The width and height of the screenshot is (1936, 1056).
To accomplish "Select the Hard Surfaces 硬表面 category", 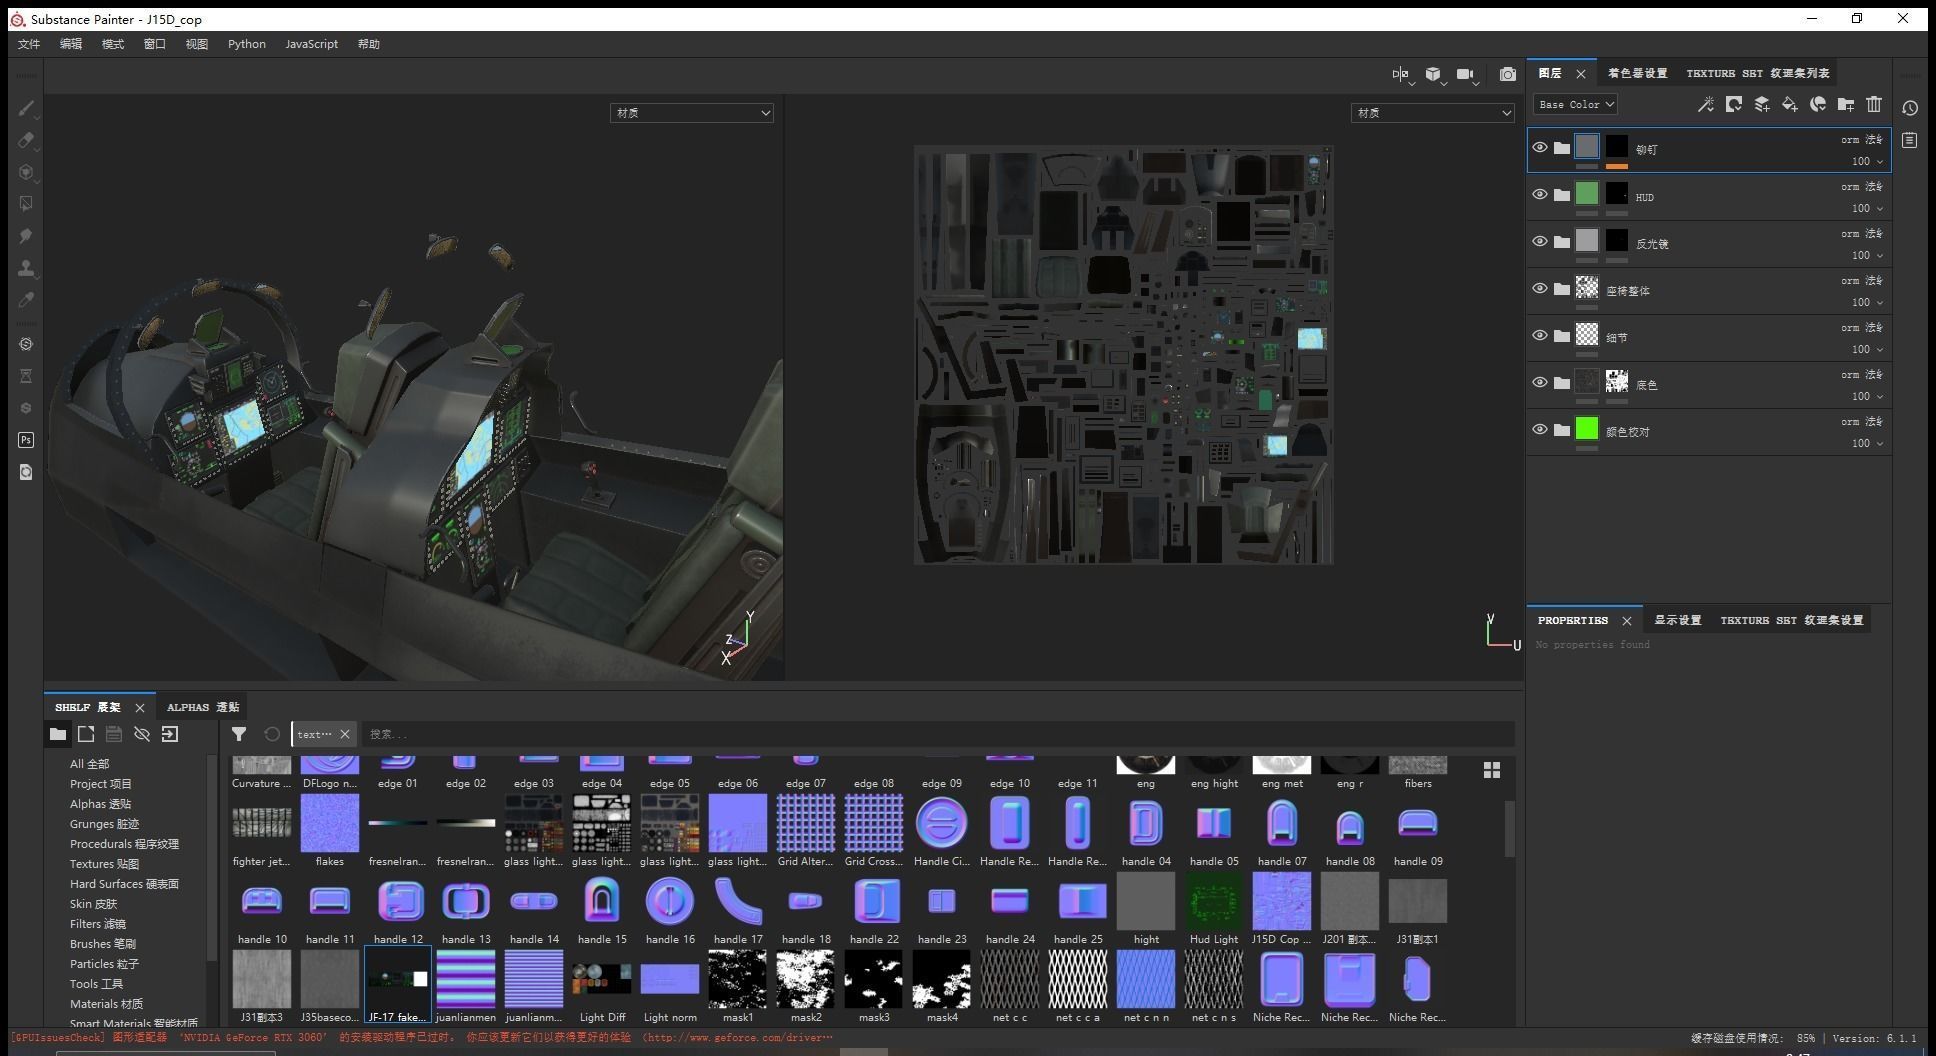I will (x=124, y=884).
